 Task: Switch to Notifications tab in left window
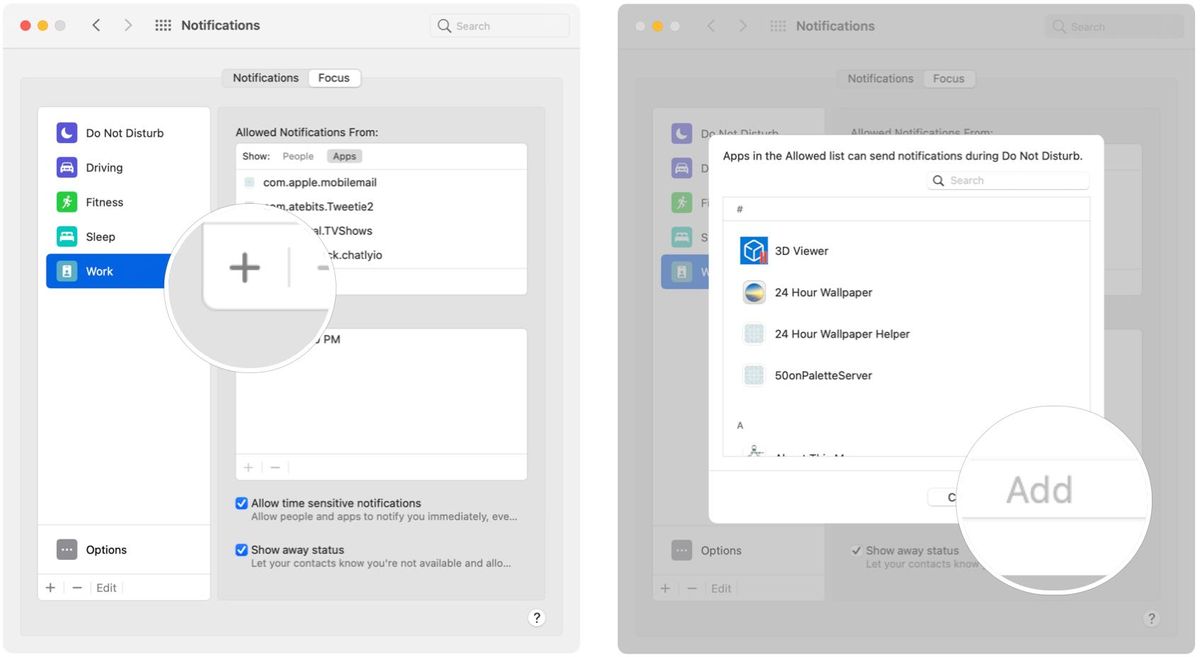(x=266, y=78)
